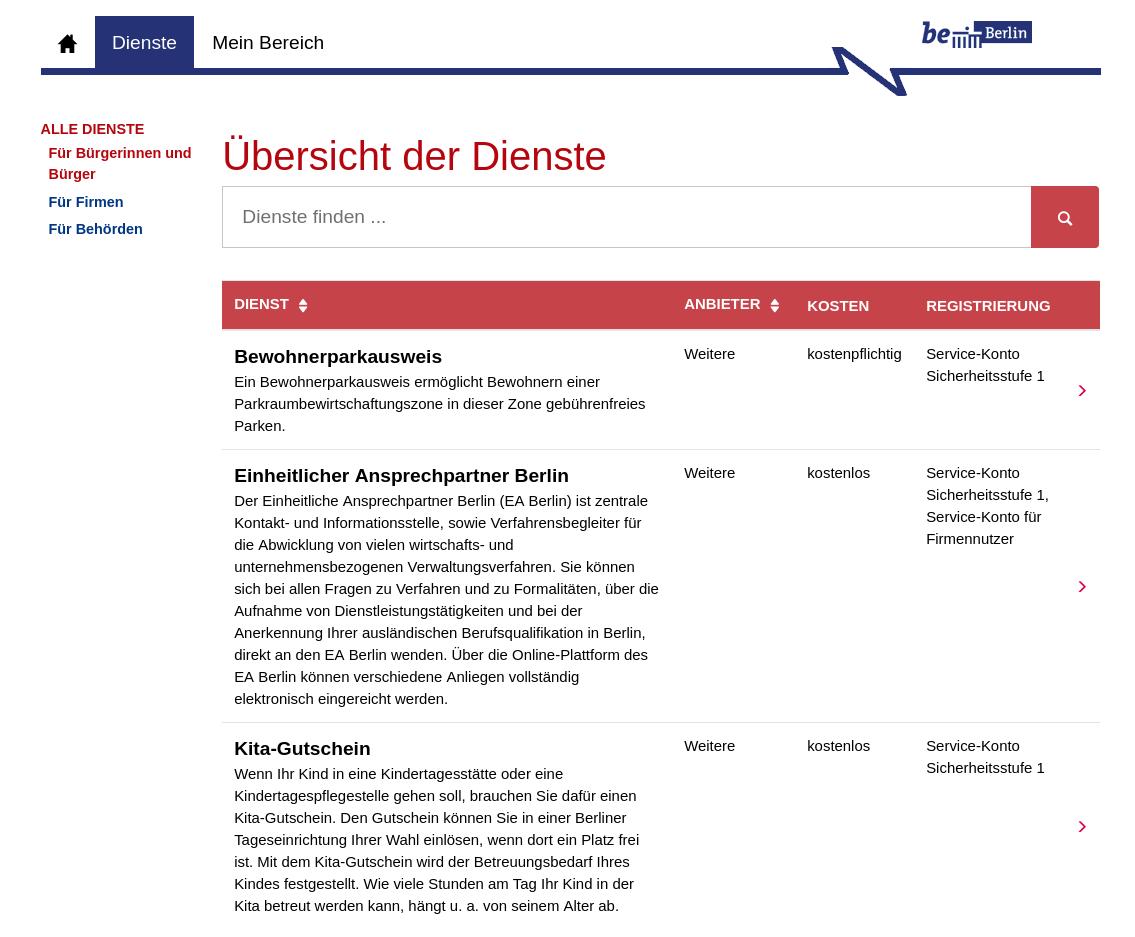Image resolution: width=1135 pixels, height=937 pixels.
Task: Click the red search magnifier button
Action: point(1064,217)
